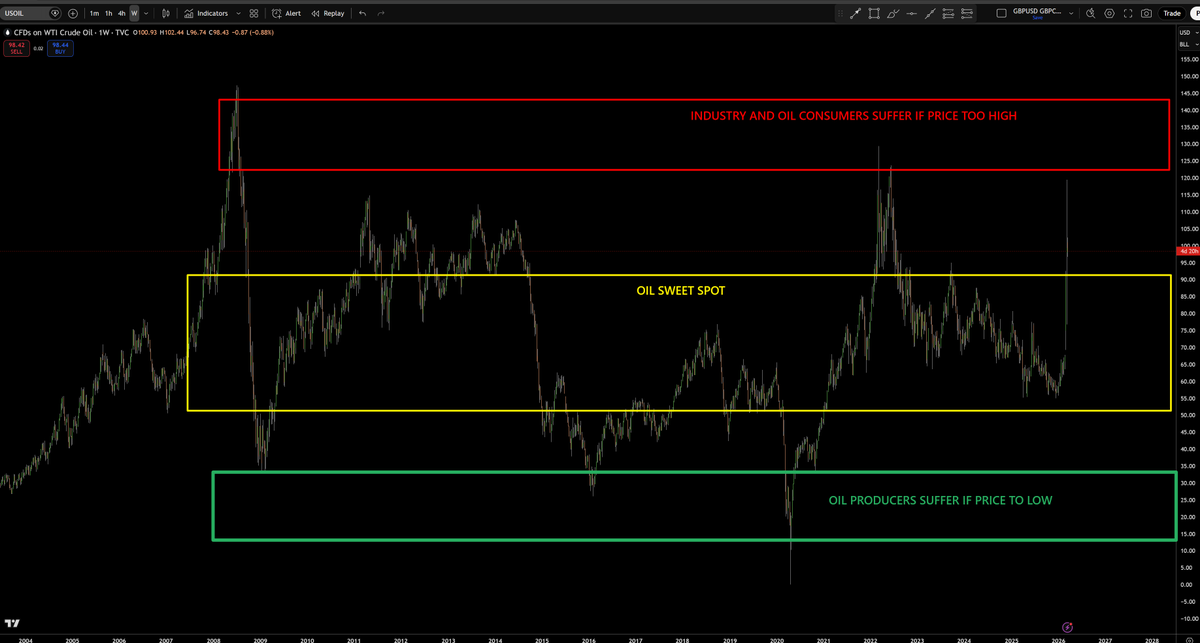
Task: Start bar Replay mode
Action: click(328, 14)
